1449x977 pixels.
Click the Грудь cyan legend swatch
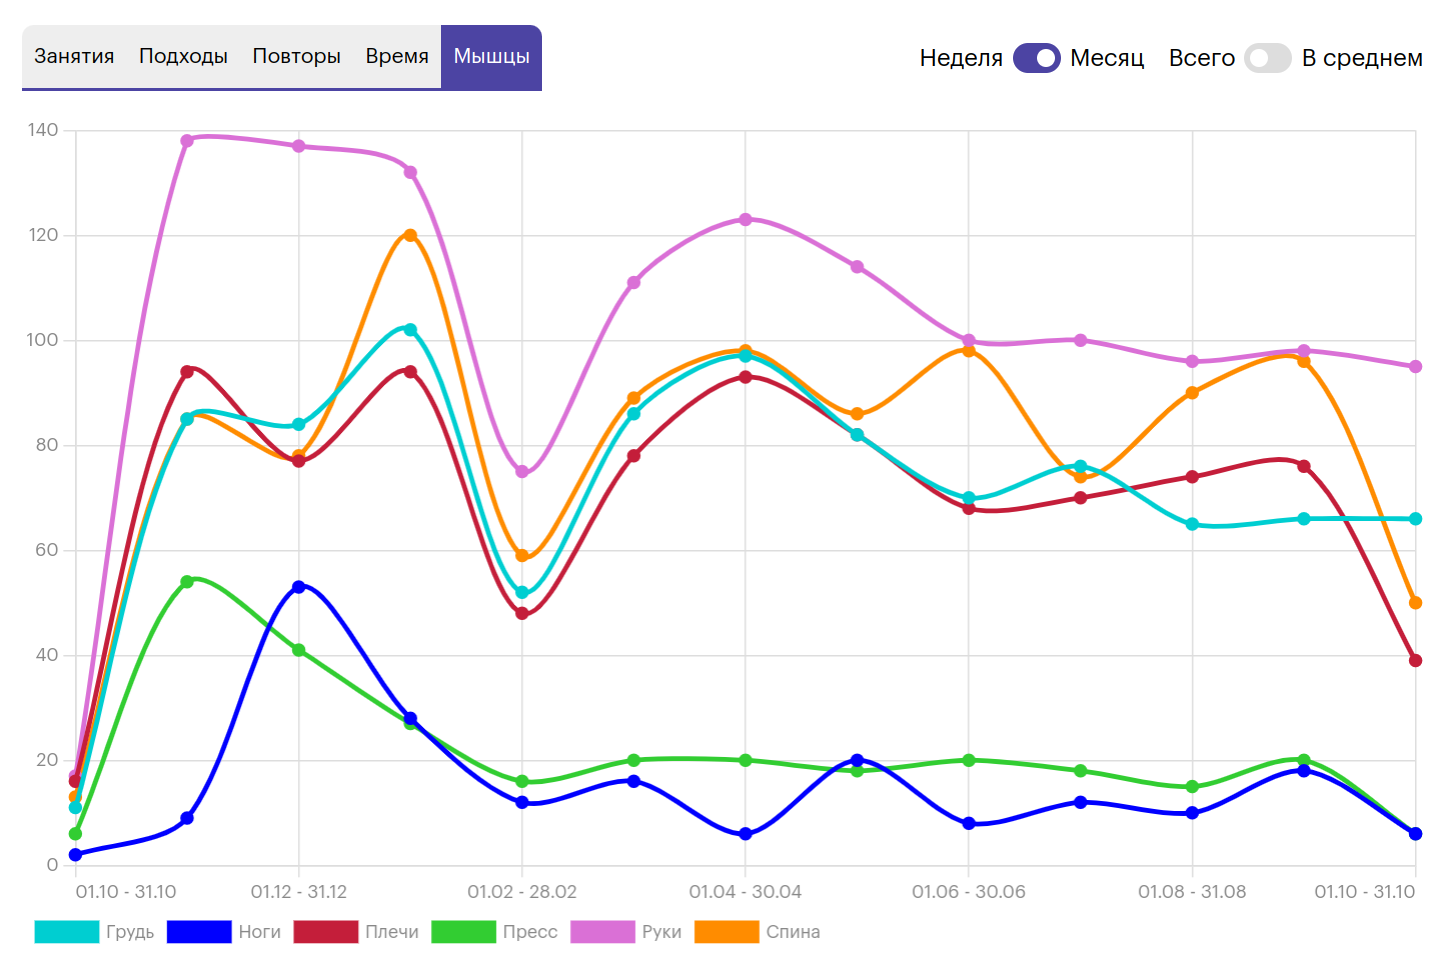(x=66, y=932)
